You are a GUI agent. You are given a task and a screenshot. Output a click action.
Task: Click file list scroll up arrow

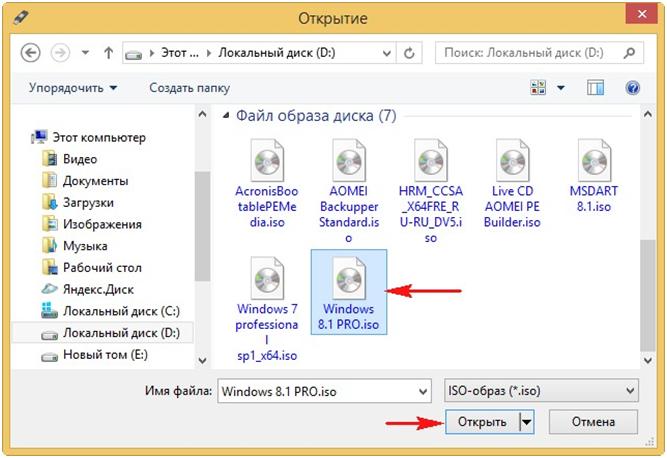[x=648, y=114]
